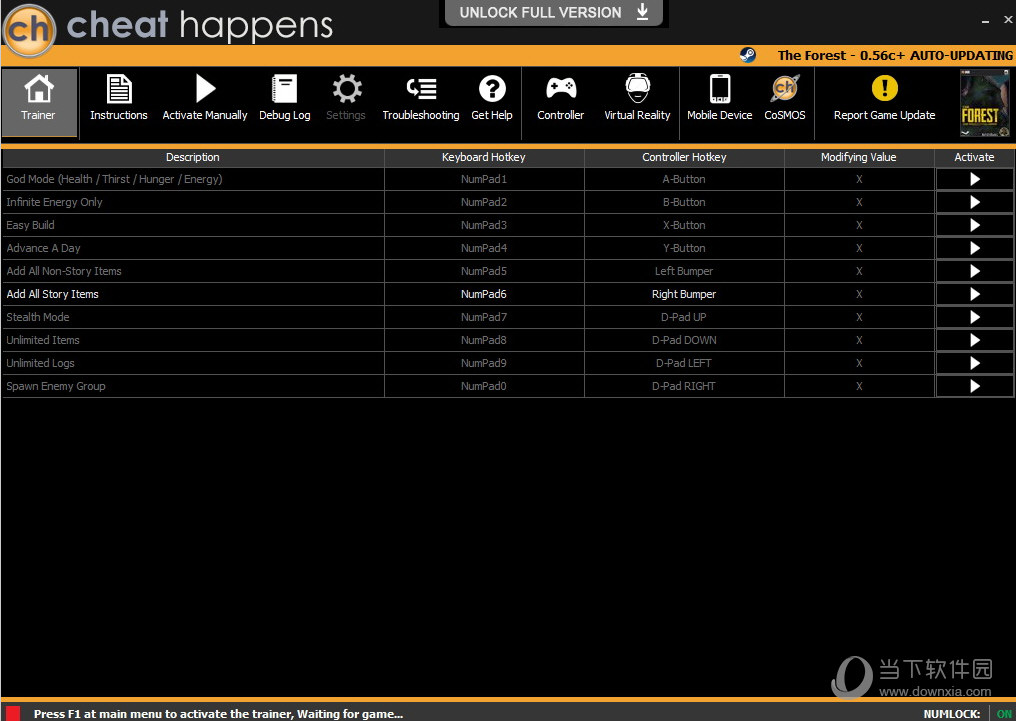Click Activate Manually play icon
1016x721 pixels.
[x=205, y=88]
